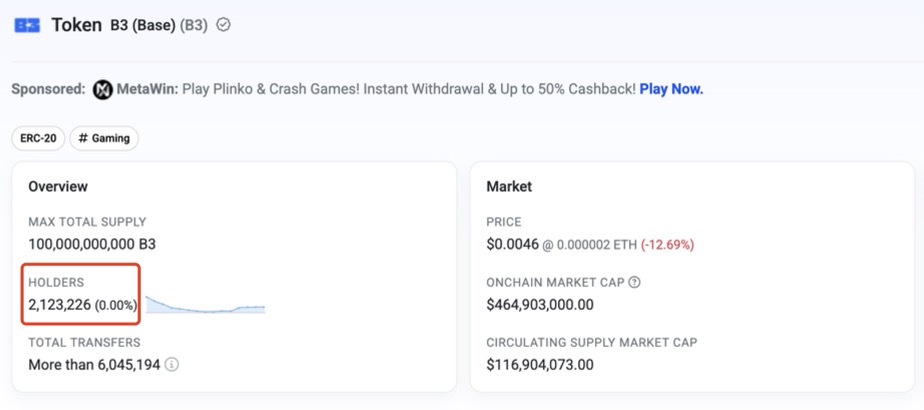Click the More than 6,045,194 transfers text
The width and height of the screenshot is (924, 410).
pyautogui.click(x=94, y=365)
